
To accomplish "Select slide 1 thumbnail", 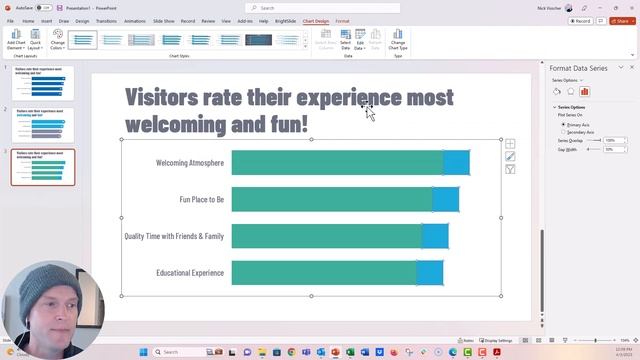I will 43,83.
